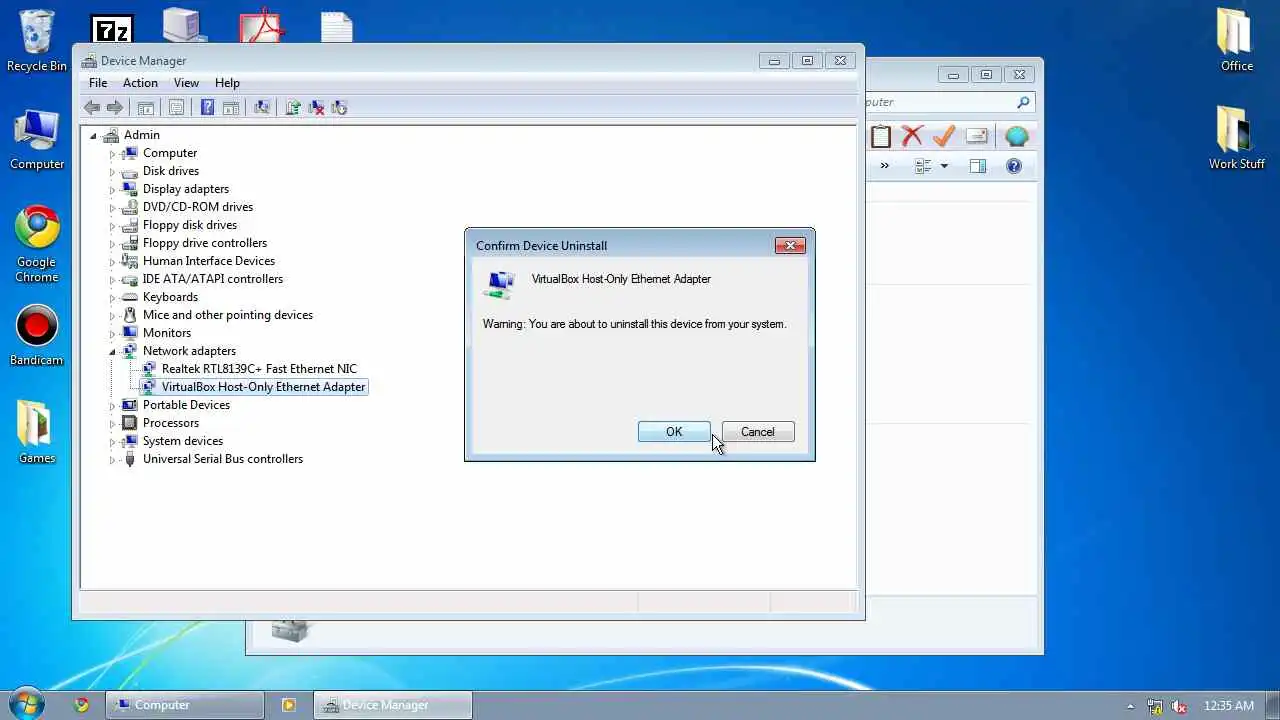Switch to the Computer taskbar button
Image resolution: width=1280 pixels, height=720 pixels.
pos(185,705)
